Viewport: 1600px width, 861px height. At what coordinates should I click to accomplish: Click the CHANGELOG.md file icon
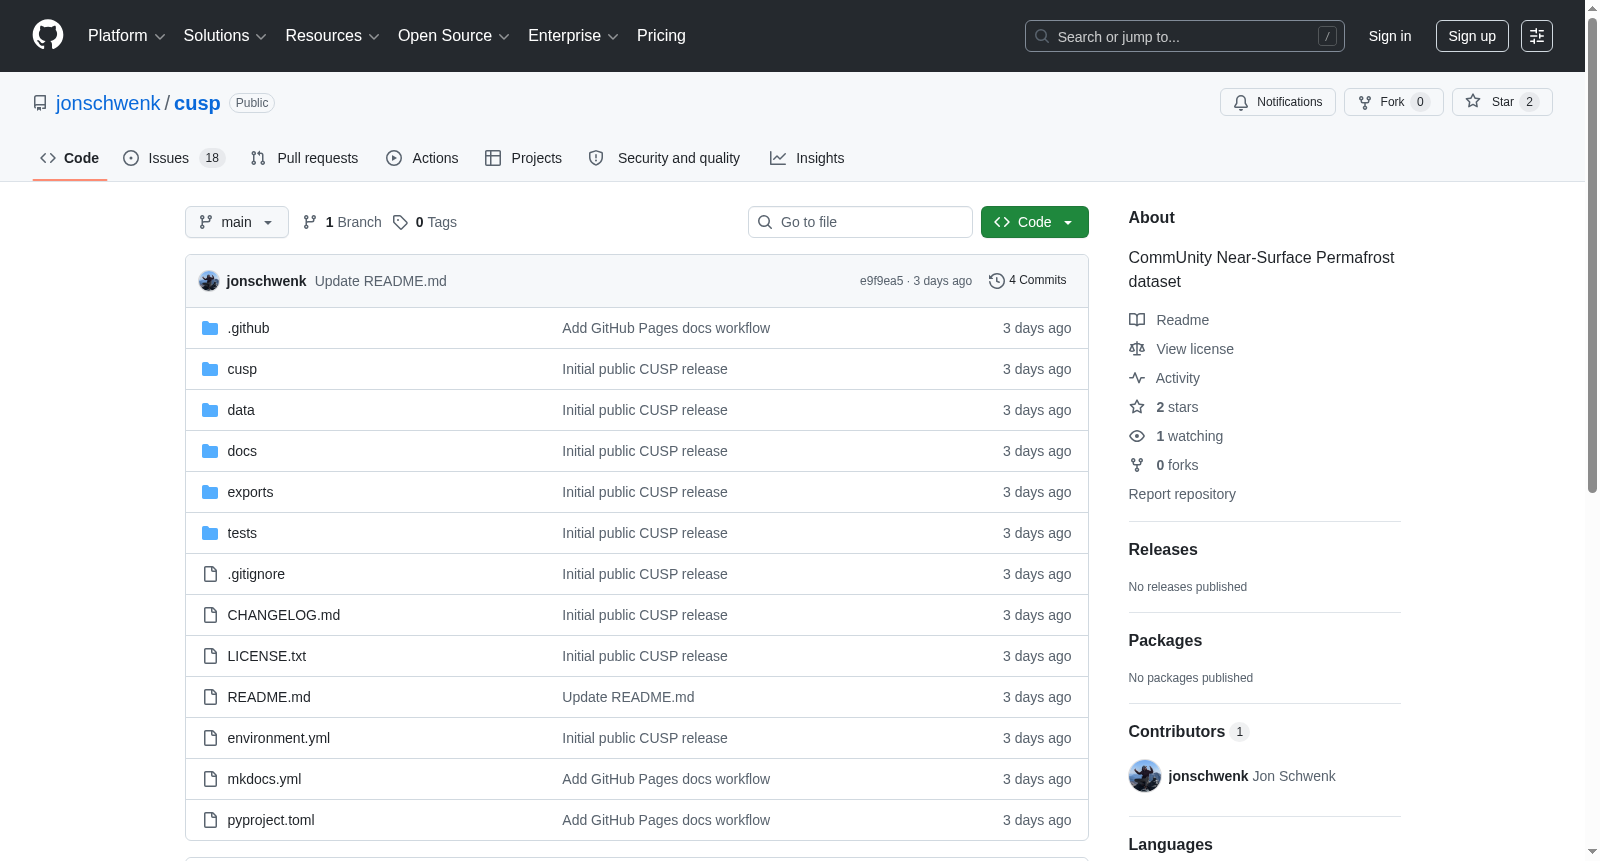click(210, 615)
